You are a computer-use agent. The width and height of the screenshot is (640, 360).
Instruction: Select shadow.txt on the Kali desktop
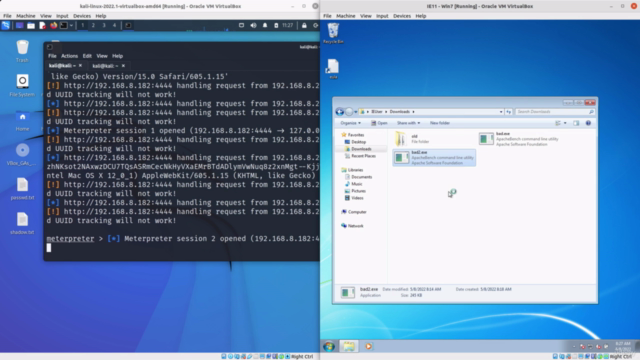click(22, 223)
